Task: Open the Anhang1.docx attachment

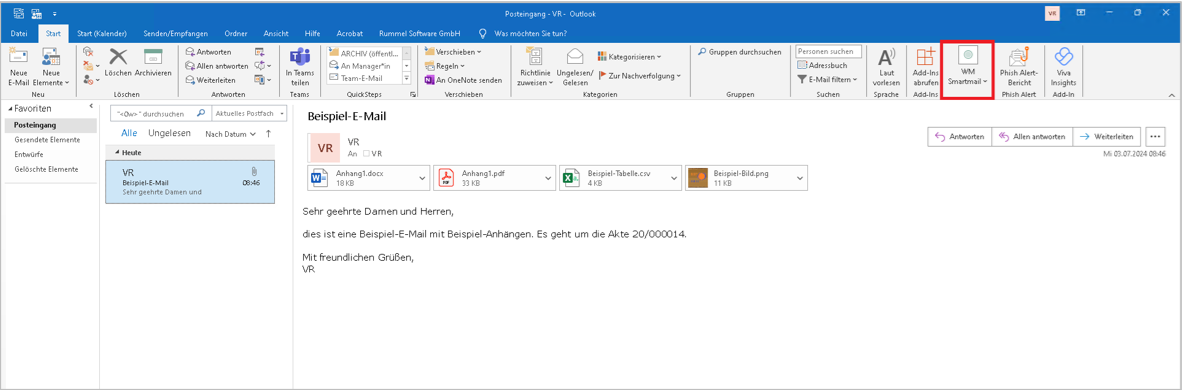Action: pyautogui.click(x=362, y=177)
